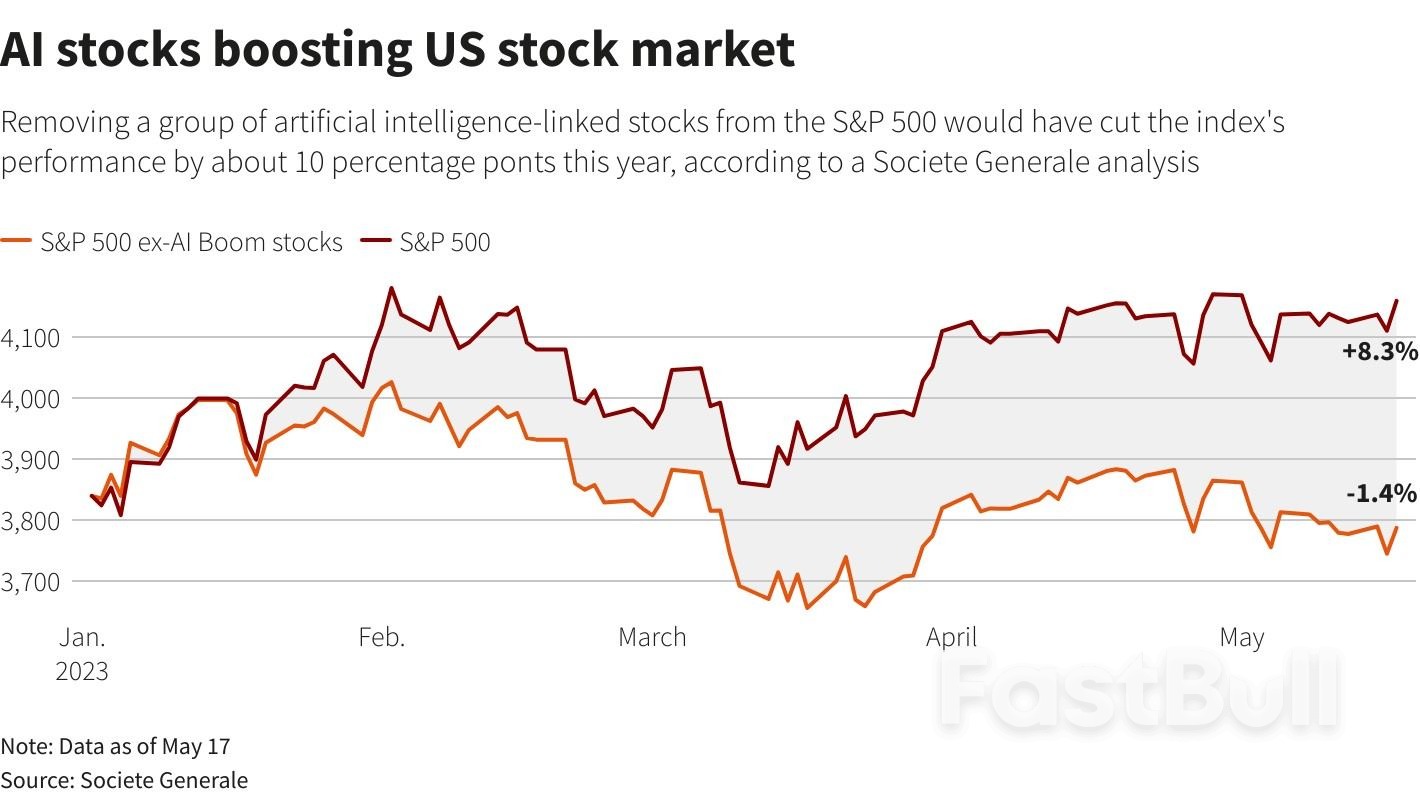Select the "S&P 500 ex-AI Boom stocks" legend label
Image resolution: width=1420 pixels, height=800 pixels.
click(x=191, y=242)
